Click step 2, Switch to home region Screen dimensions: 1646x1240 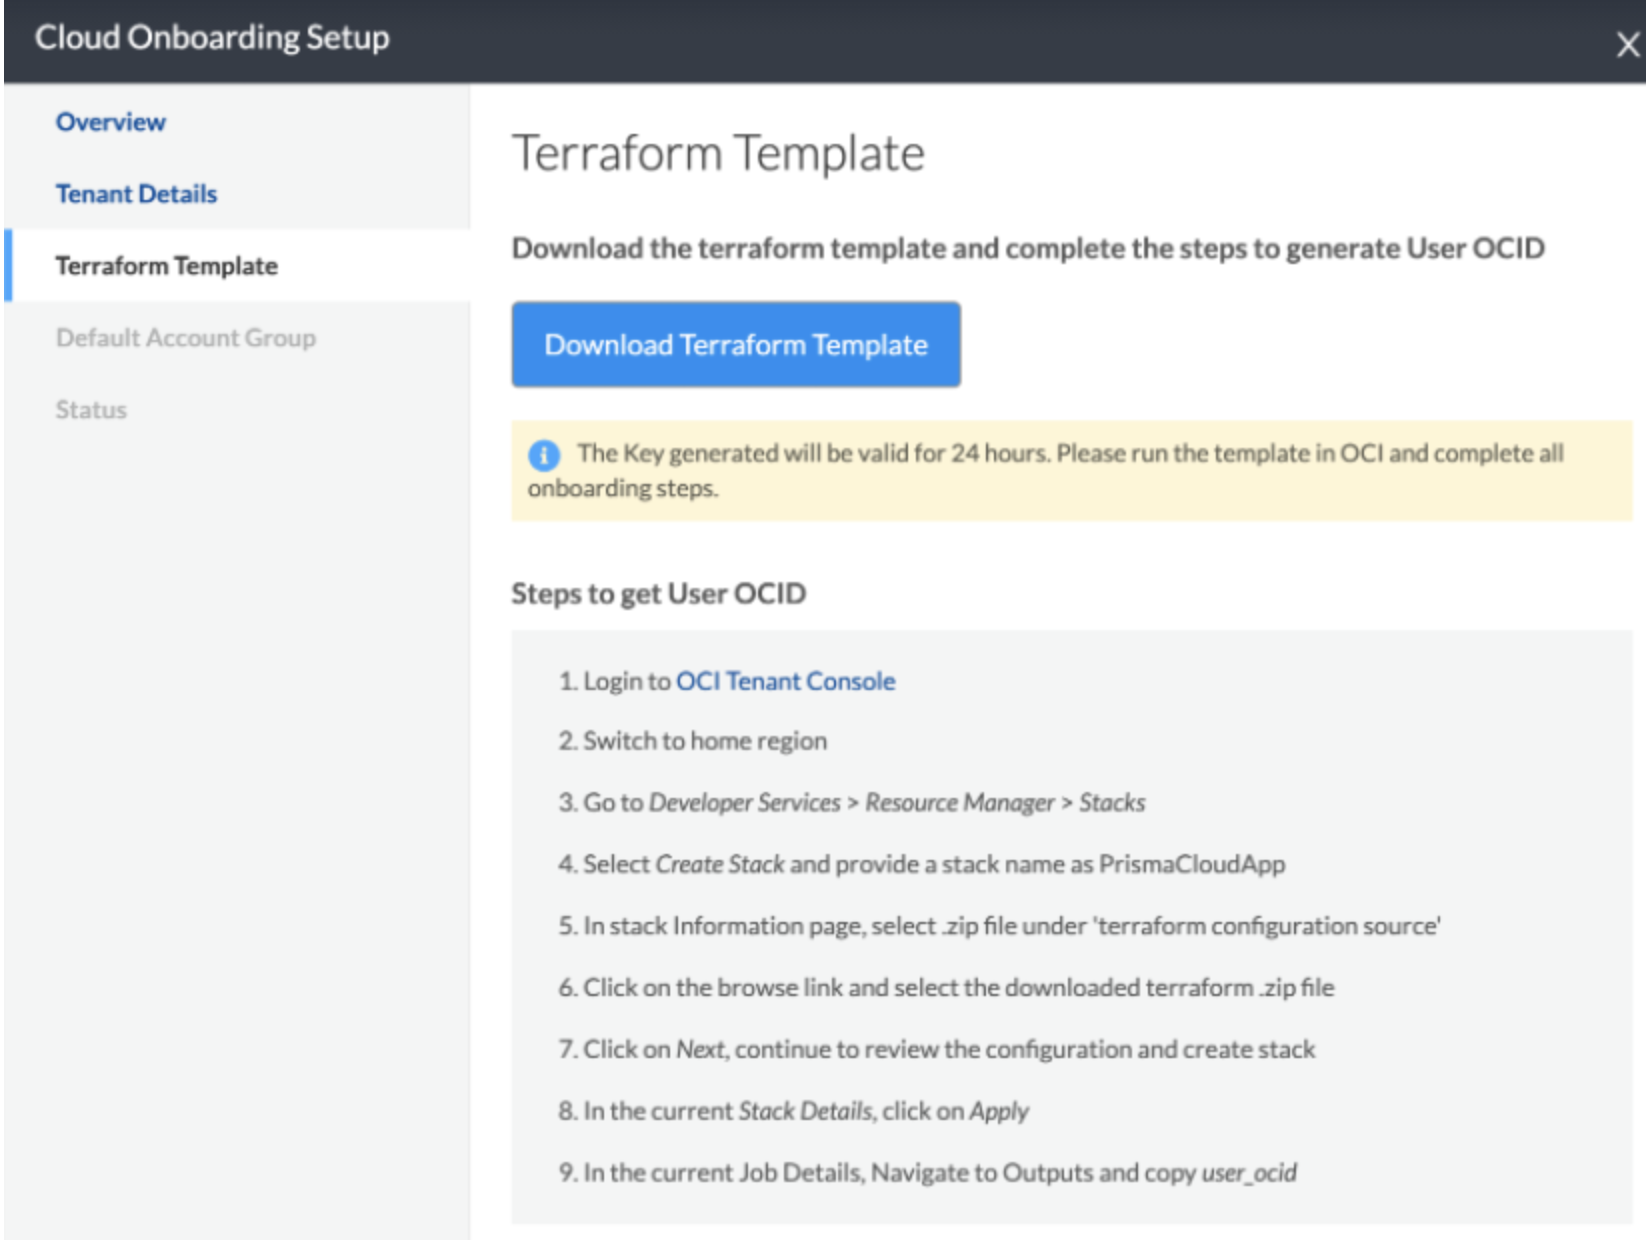point(693,741)
